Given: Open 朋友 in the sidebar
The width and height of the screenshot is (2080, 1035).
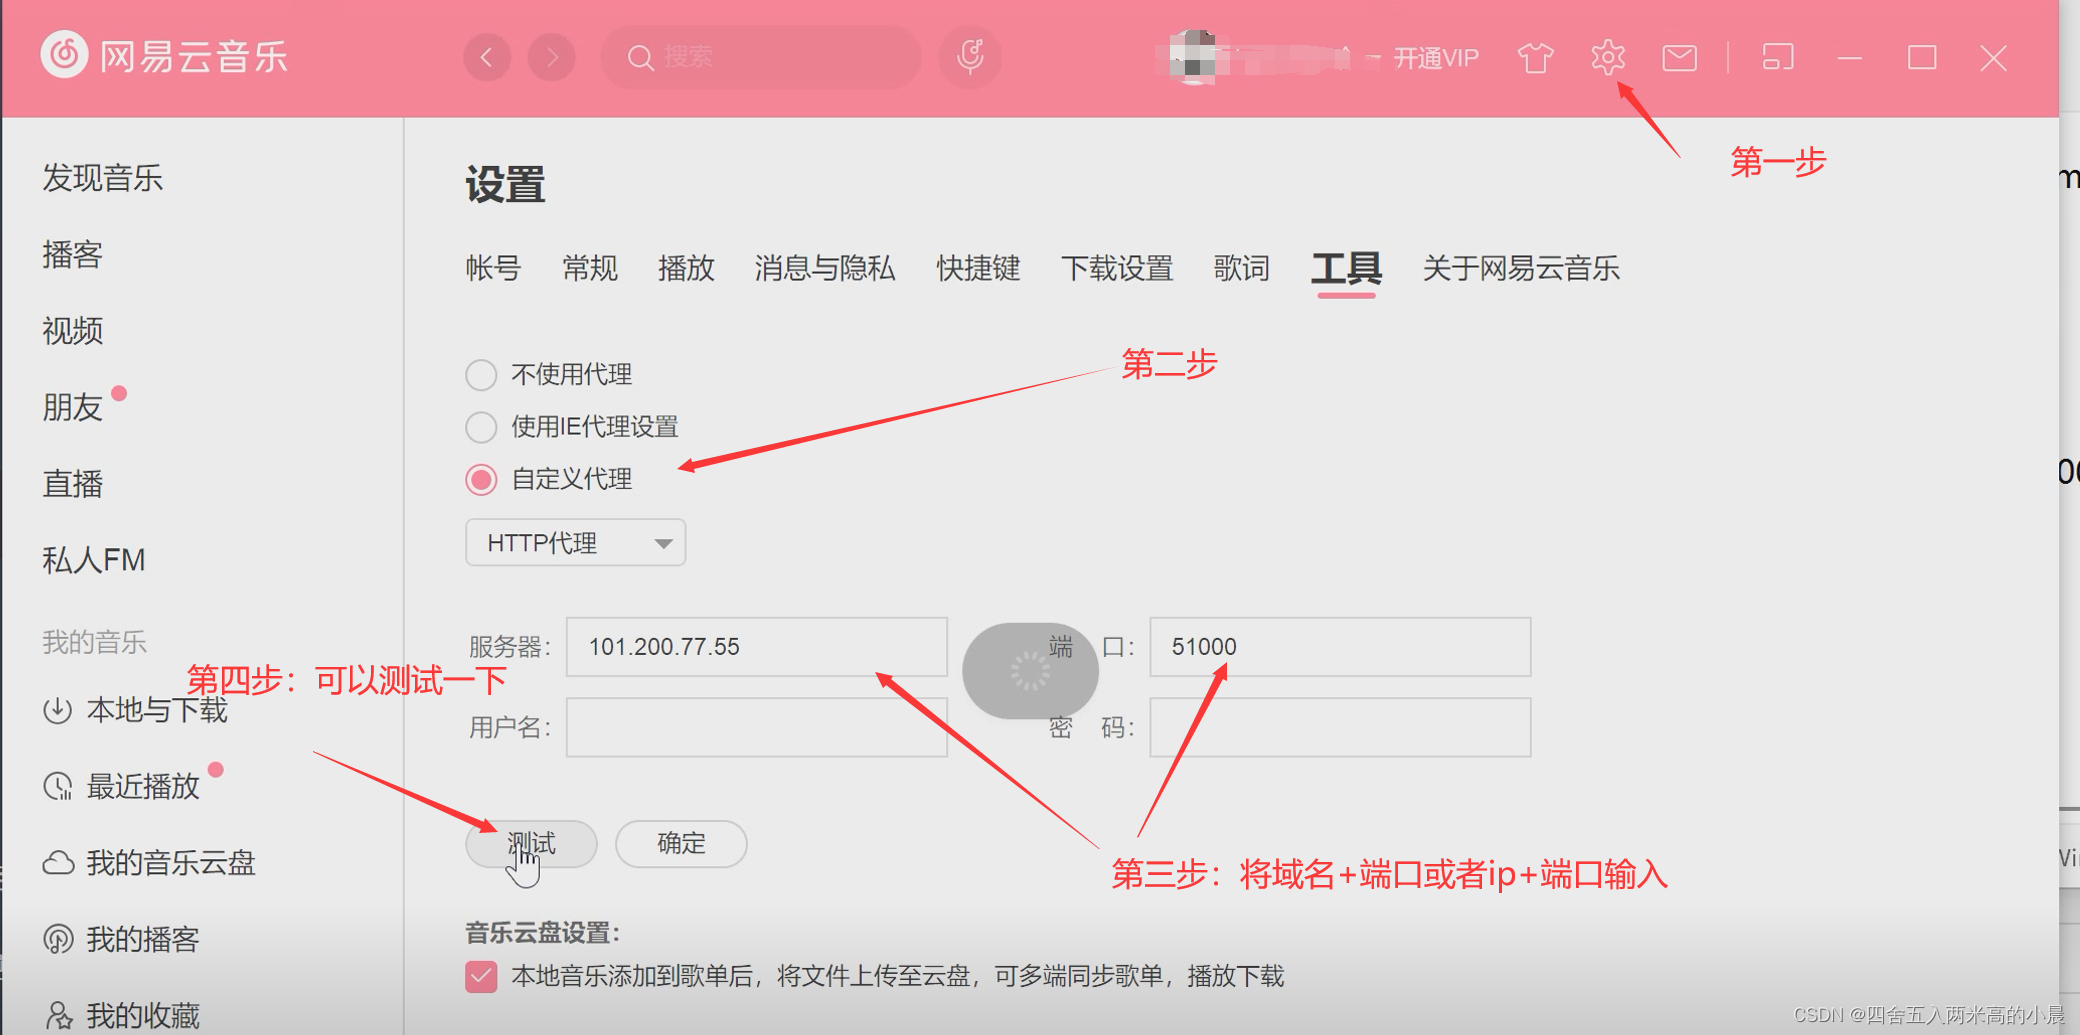Looking at the screenshot, I should (72, 407).
